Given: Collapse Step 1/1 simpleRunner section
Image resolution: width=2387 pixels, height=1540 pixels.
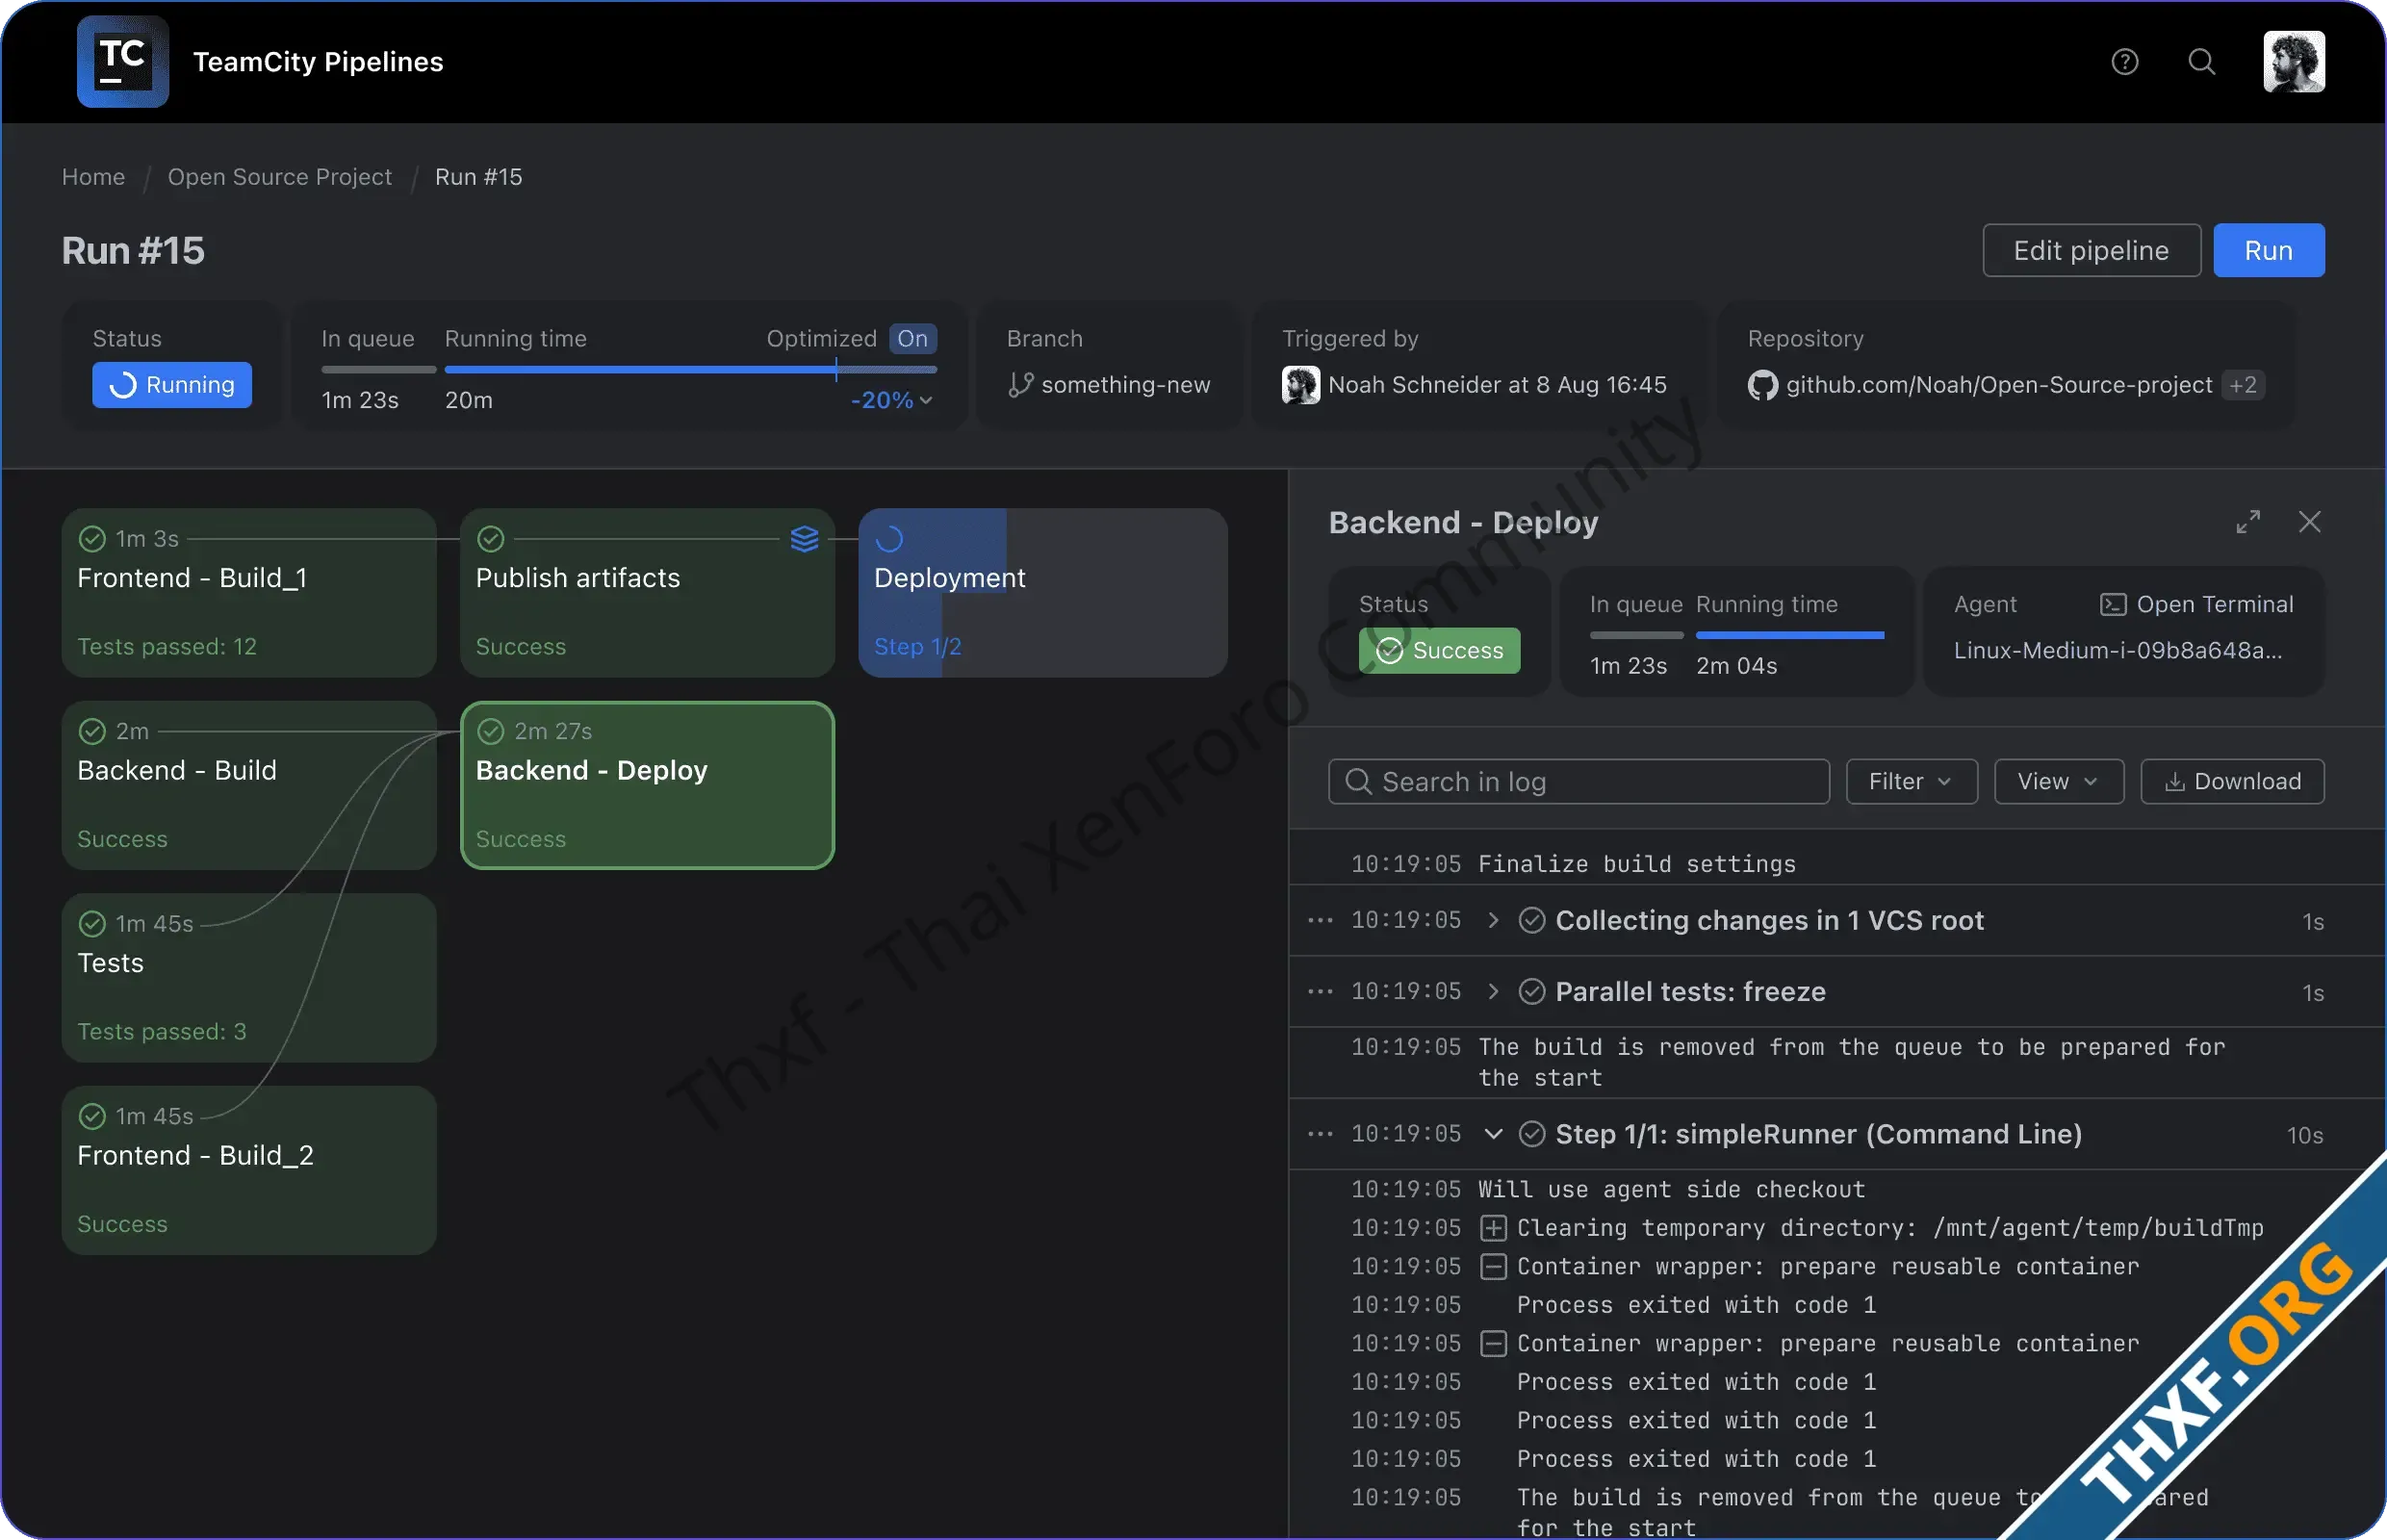Looking at the screenshot, I should click(x=1493, y=1134).
